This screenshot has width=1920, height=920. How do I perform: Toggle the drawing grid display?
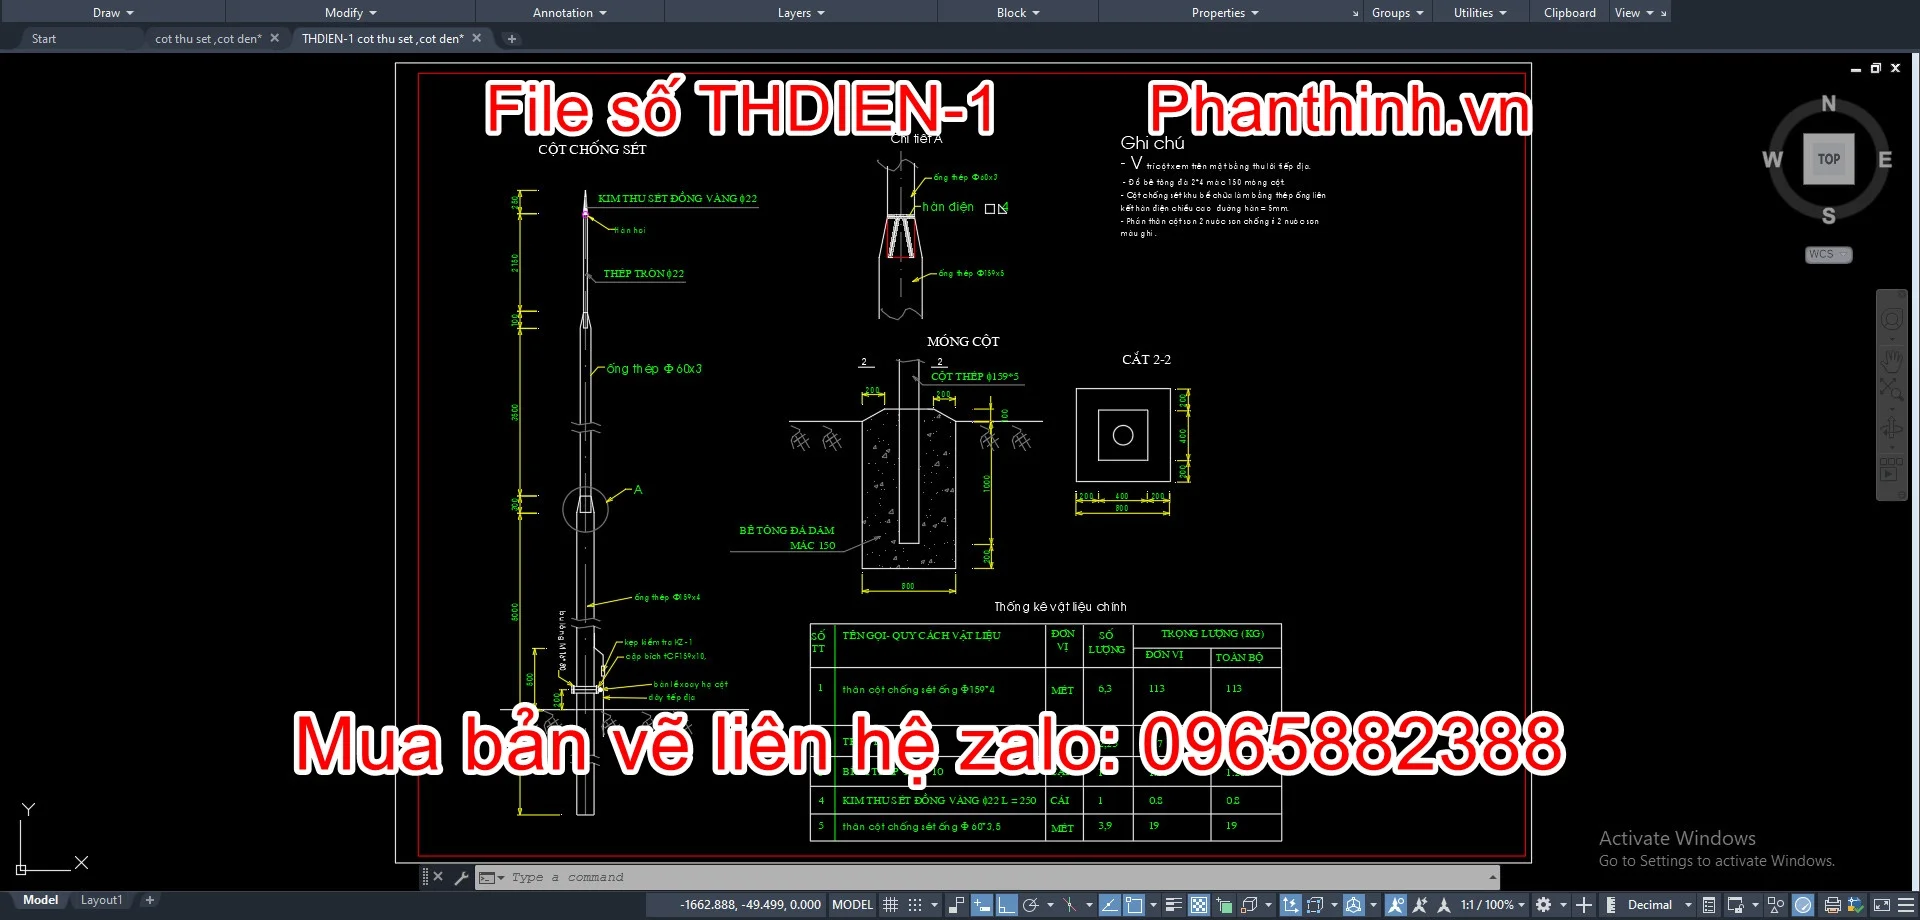[891, 905]
